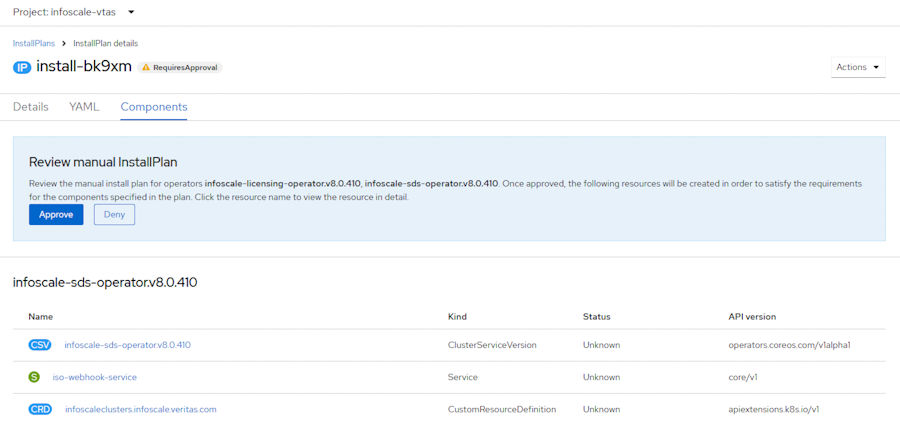Click the infoscale-sds-operator.v8.0.410 section heading

coord(105,283)
